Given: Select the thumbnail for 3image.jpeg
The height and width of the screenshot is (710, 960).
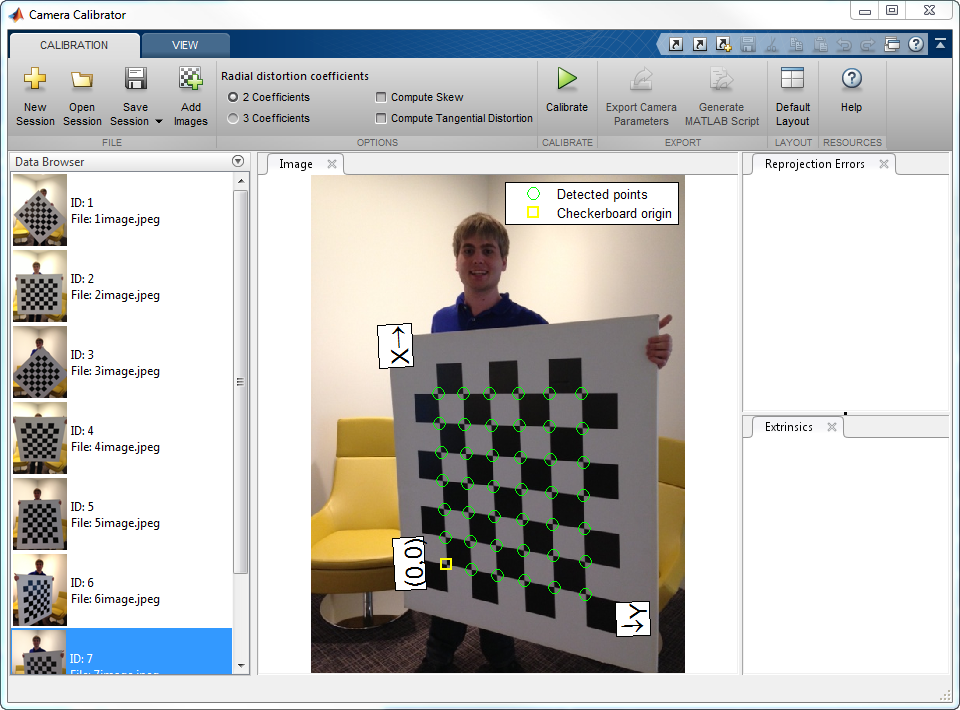Looking at the screenshot, I should pos(38,362).
